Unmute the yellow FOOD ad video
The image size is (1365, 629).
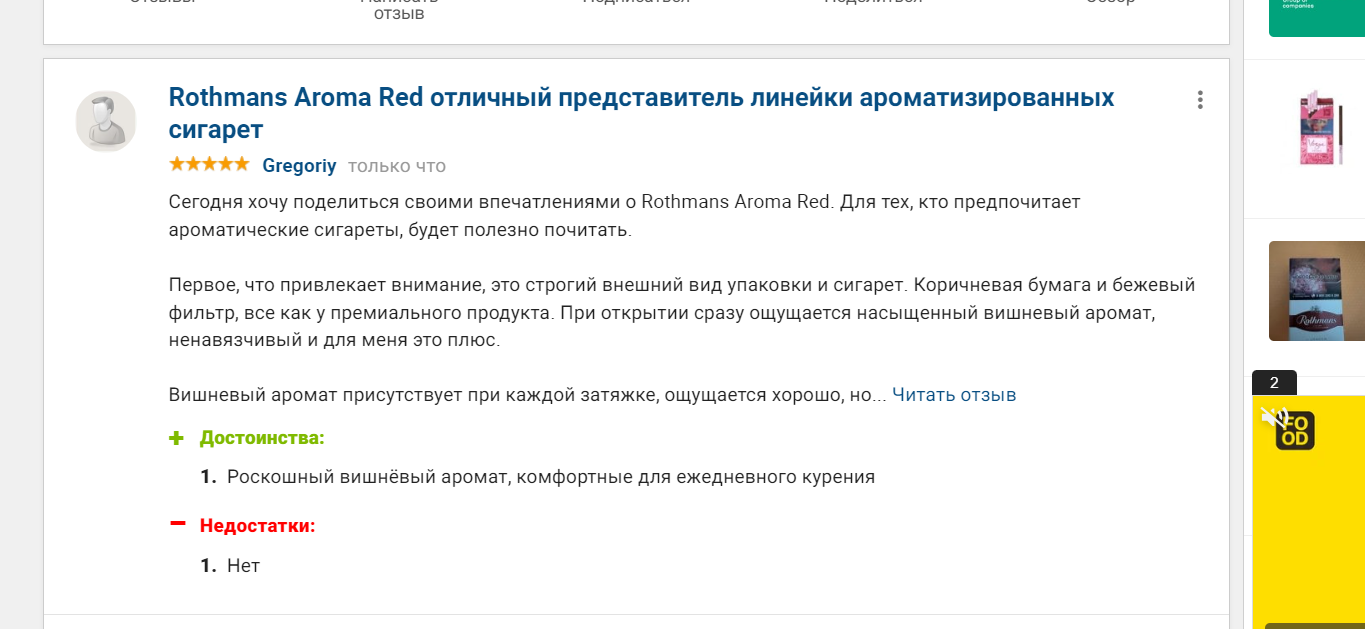click(x=1273, y=418)
